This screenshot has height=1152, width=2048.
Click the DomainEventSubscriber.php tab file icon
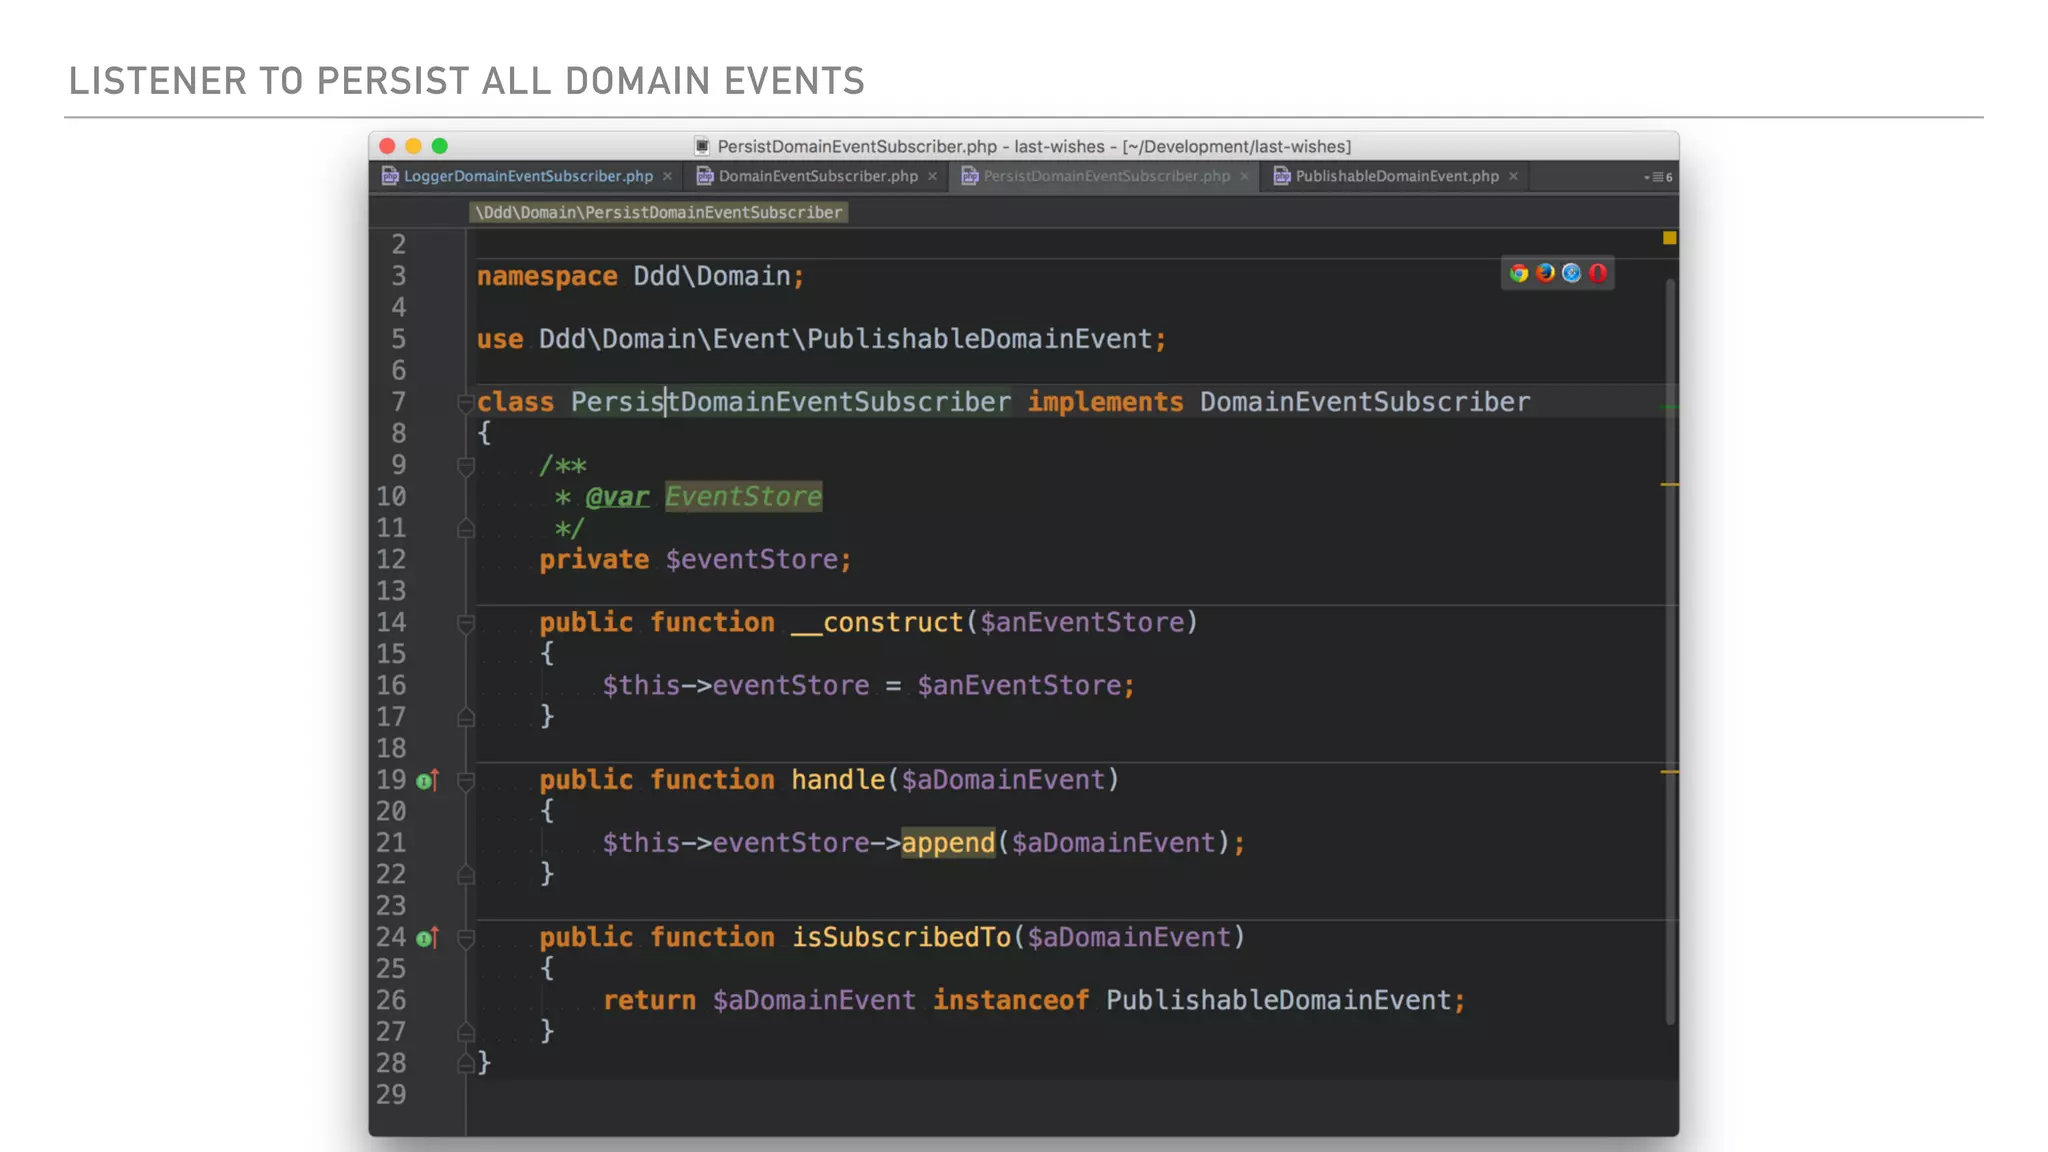[705, 176]
